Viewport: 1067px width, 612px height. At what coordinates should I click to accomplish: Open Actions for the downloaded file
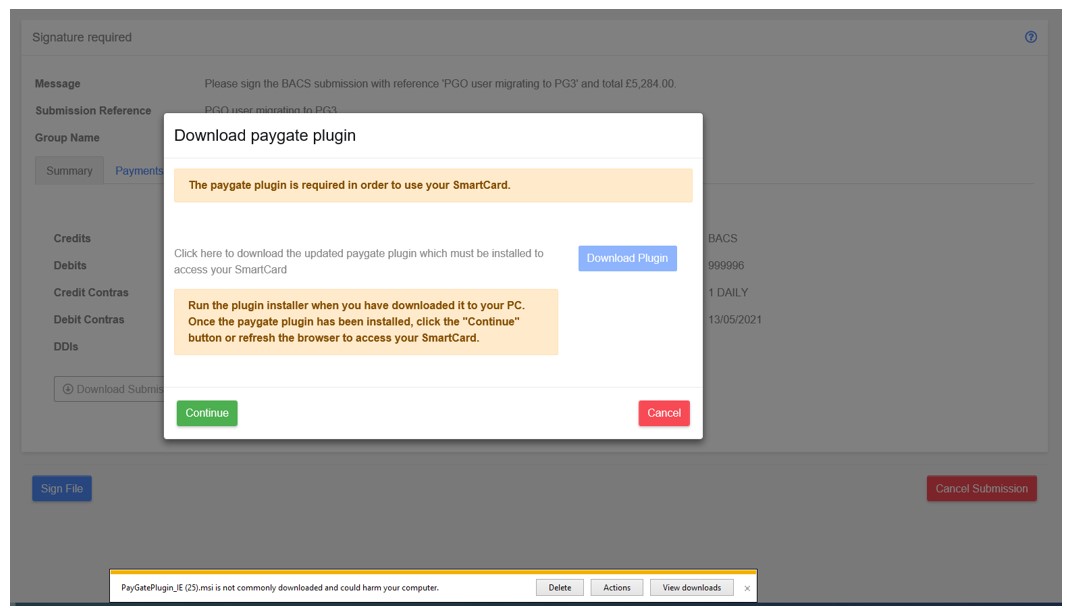(x=617, y=587)
